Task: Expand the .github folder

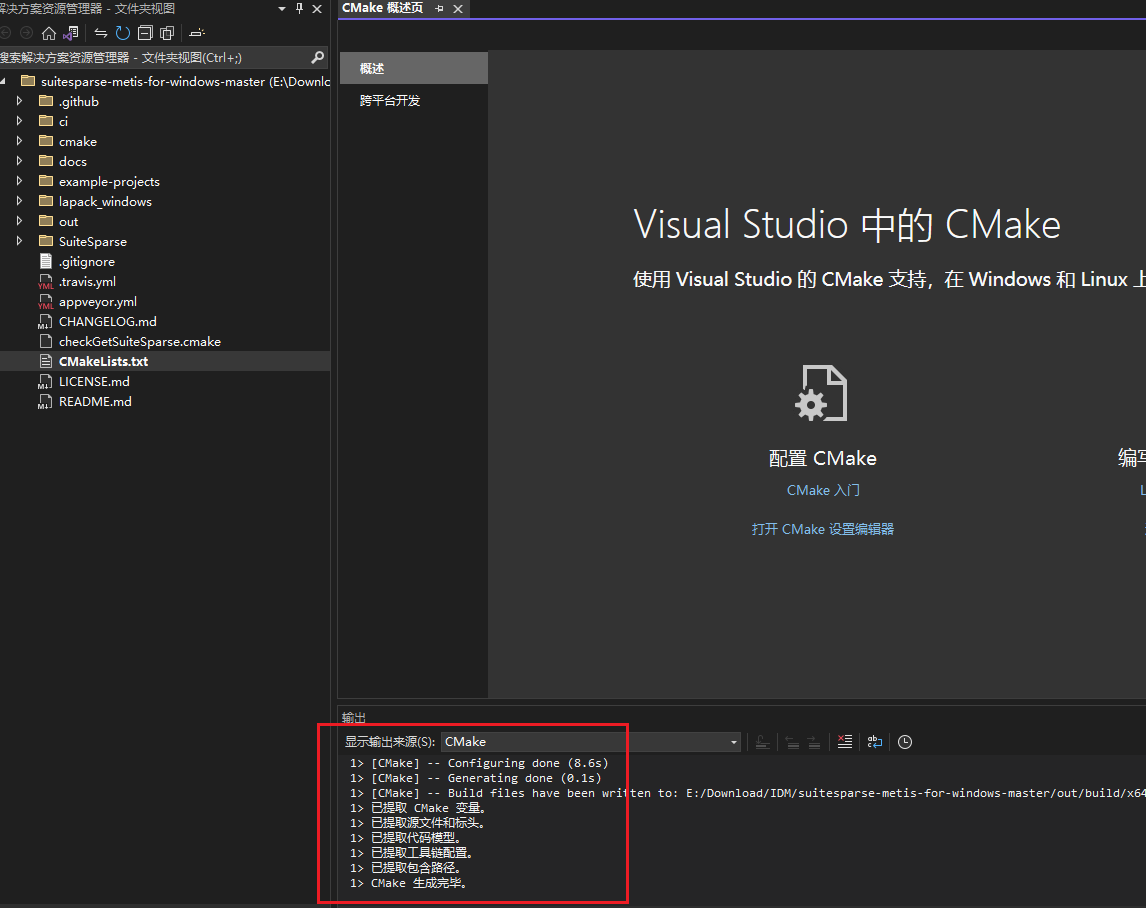Action: [20, 101]
